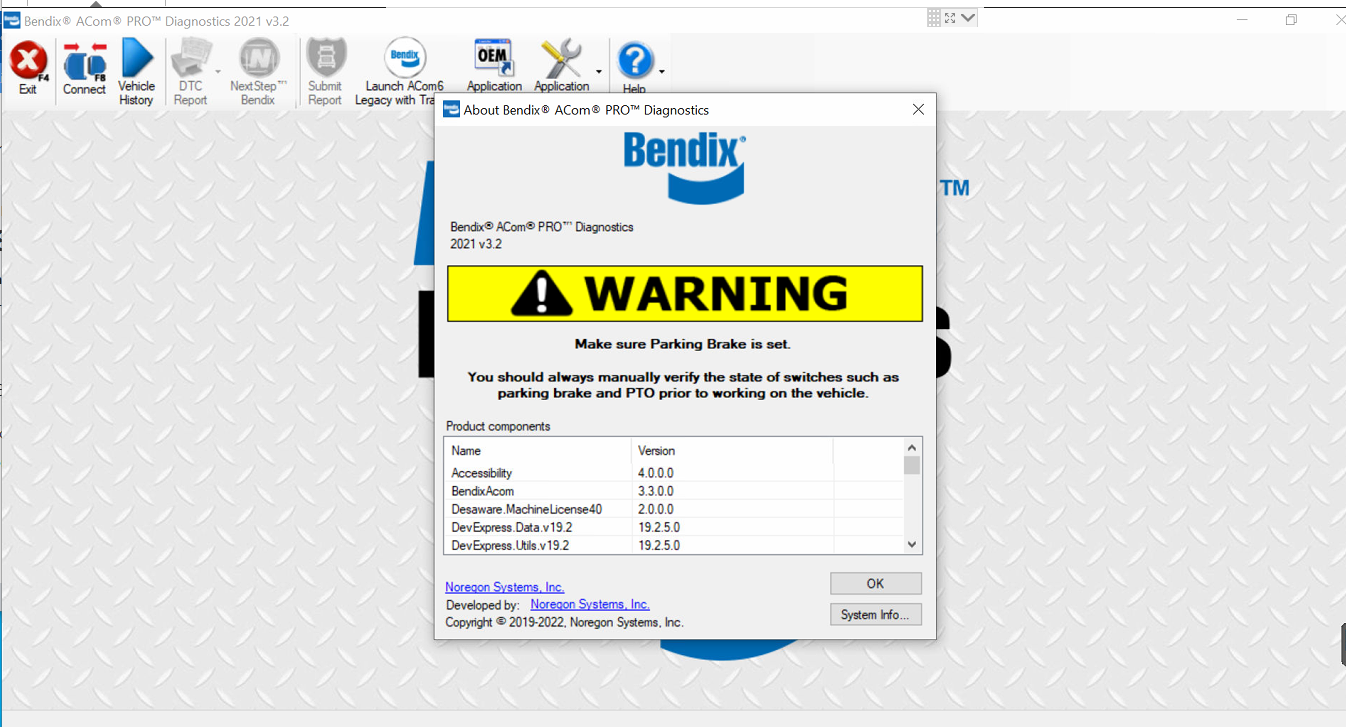Click the components list scrollbar thumb
The height and width of the screenshot is (727, 1346).
click(911, 465)
